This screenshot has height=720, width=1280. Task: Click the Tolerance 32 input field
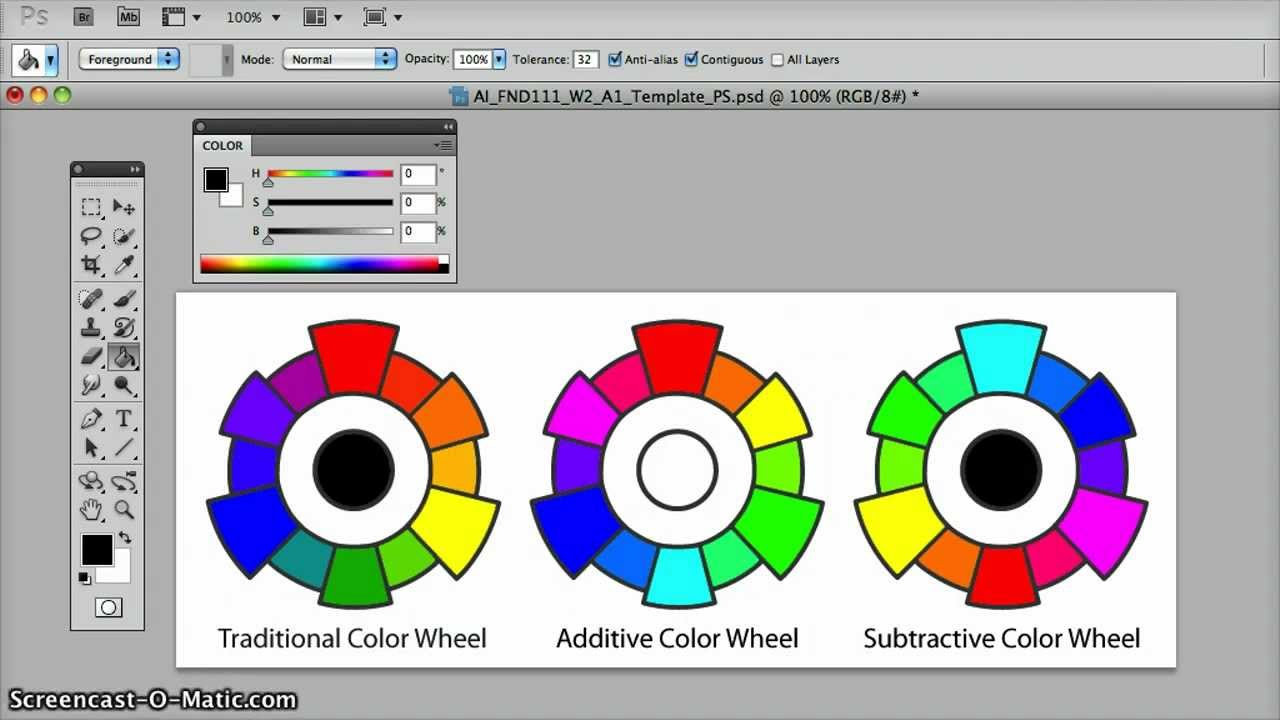pyautogui.click(x=585, y=59)
